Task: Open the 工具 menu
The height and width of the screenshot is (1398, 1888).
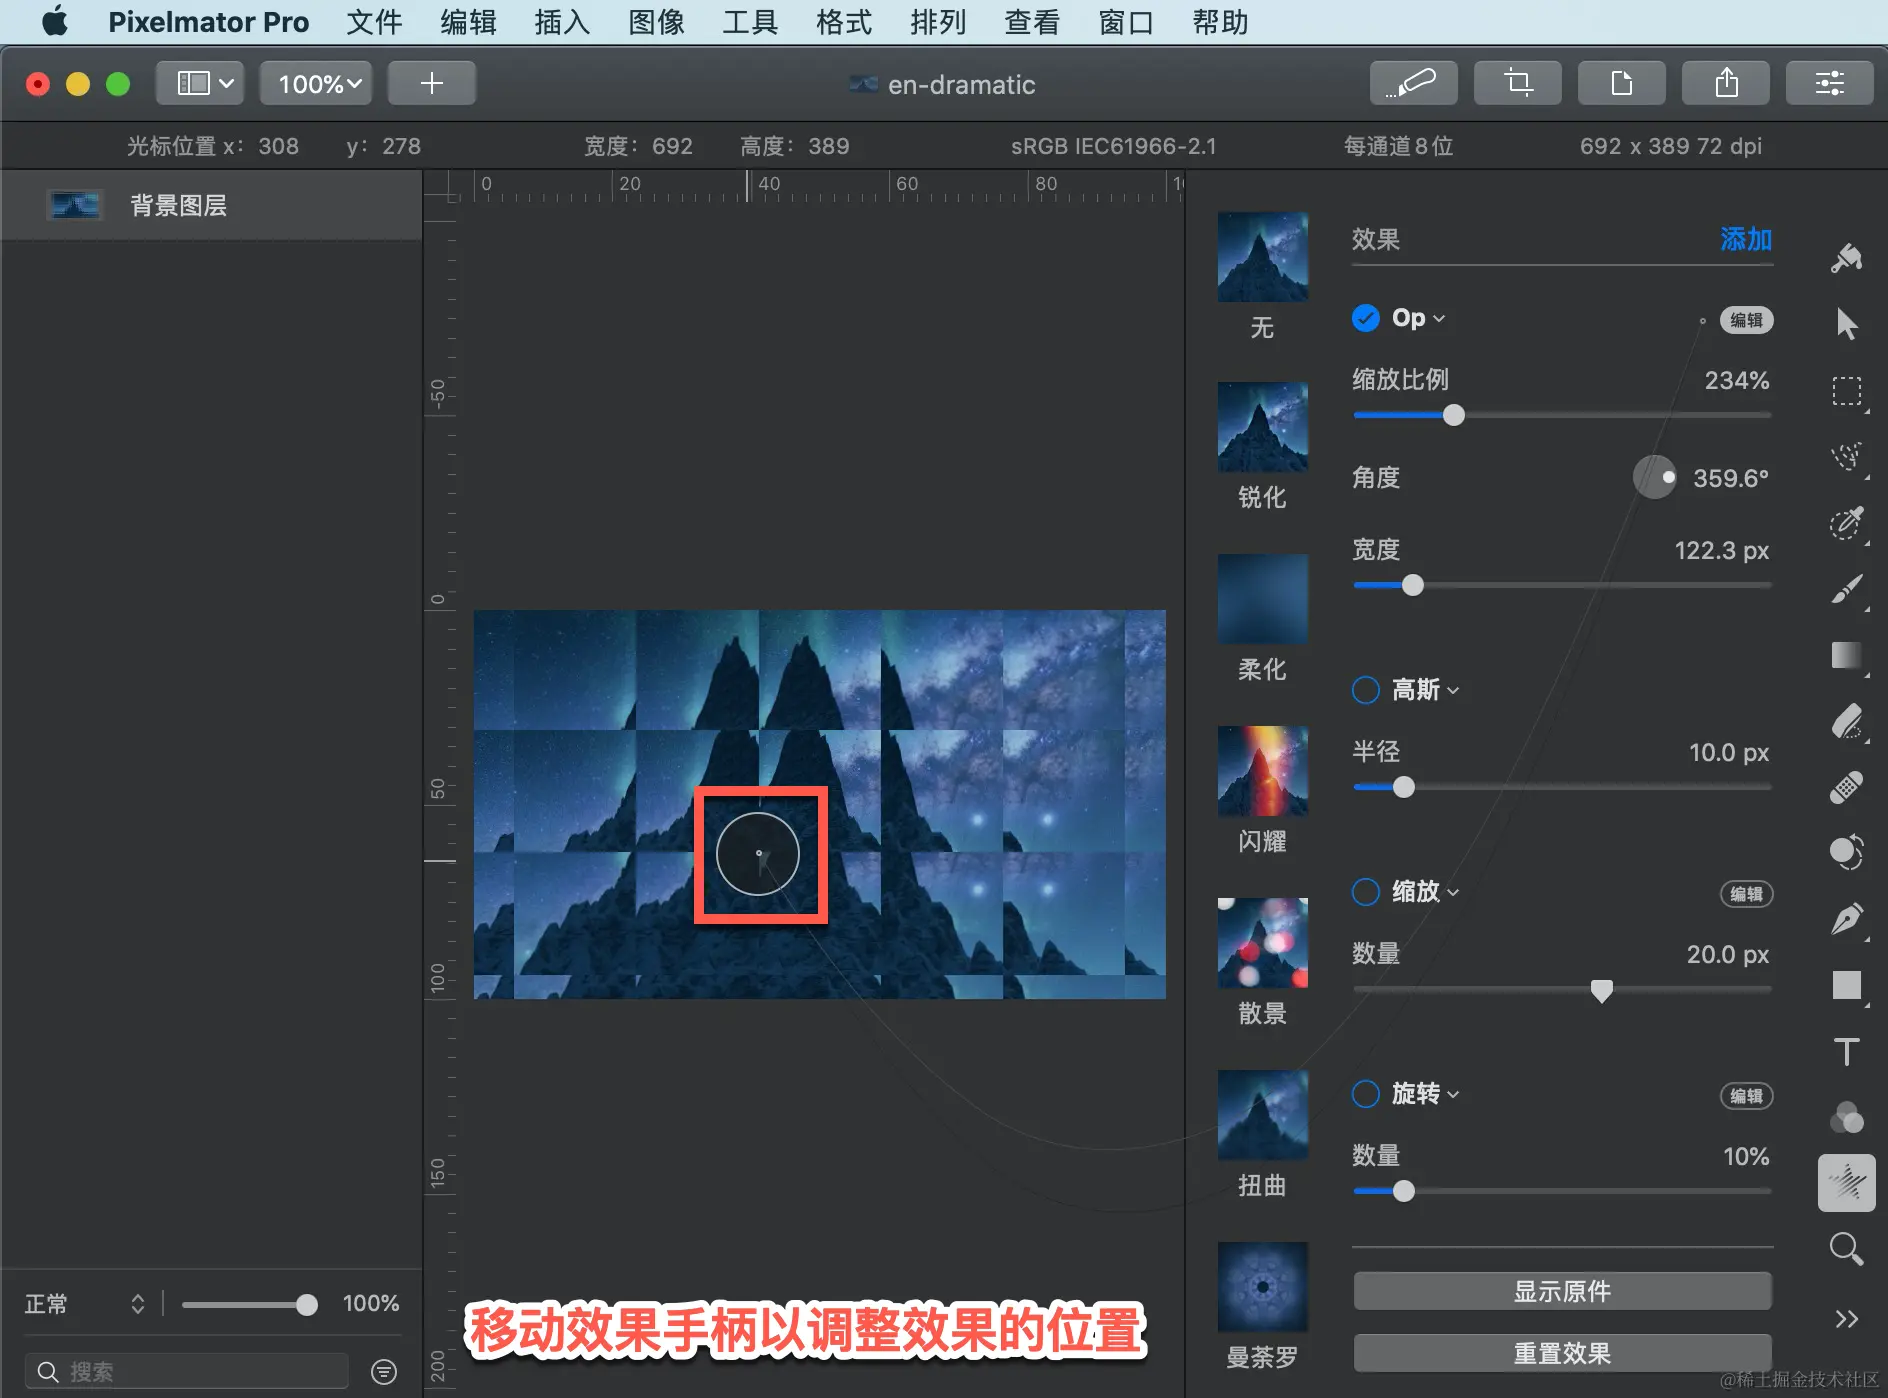Action: [x=750, y=22]
